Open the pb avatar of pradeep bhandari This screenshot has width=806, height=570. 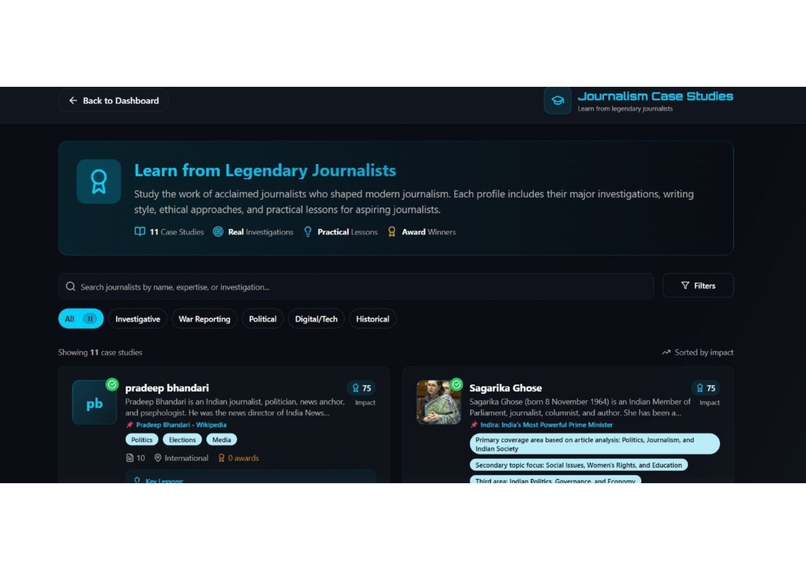(94, 402)
